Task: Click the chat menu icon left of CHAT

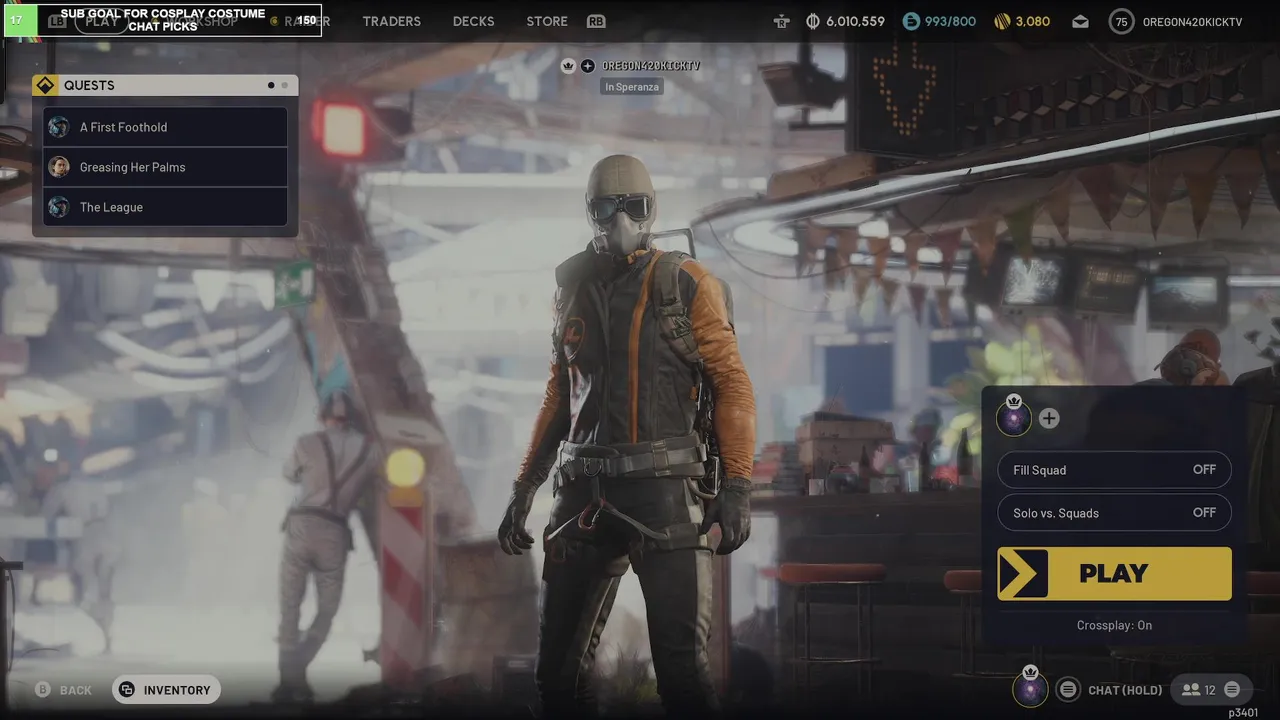Action: point(1069,690)
